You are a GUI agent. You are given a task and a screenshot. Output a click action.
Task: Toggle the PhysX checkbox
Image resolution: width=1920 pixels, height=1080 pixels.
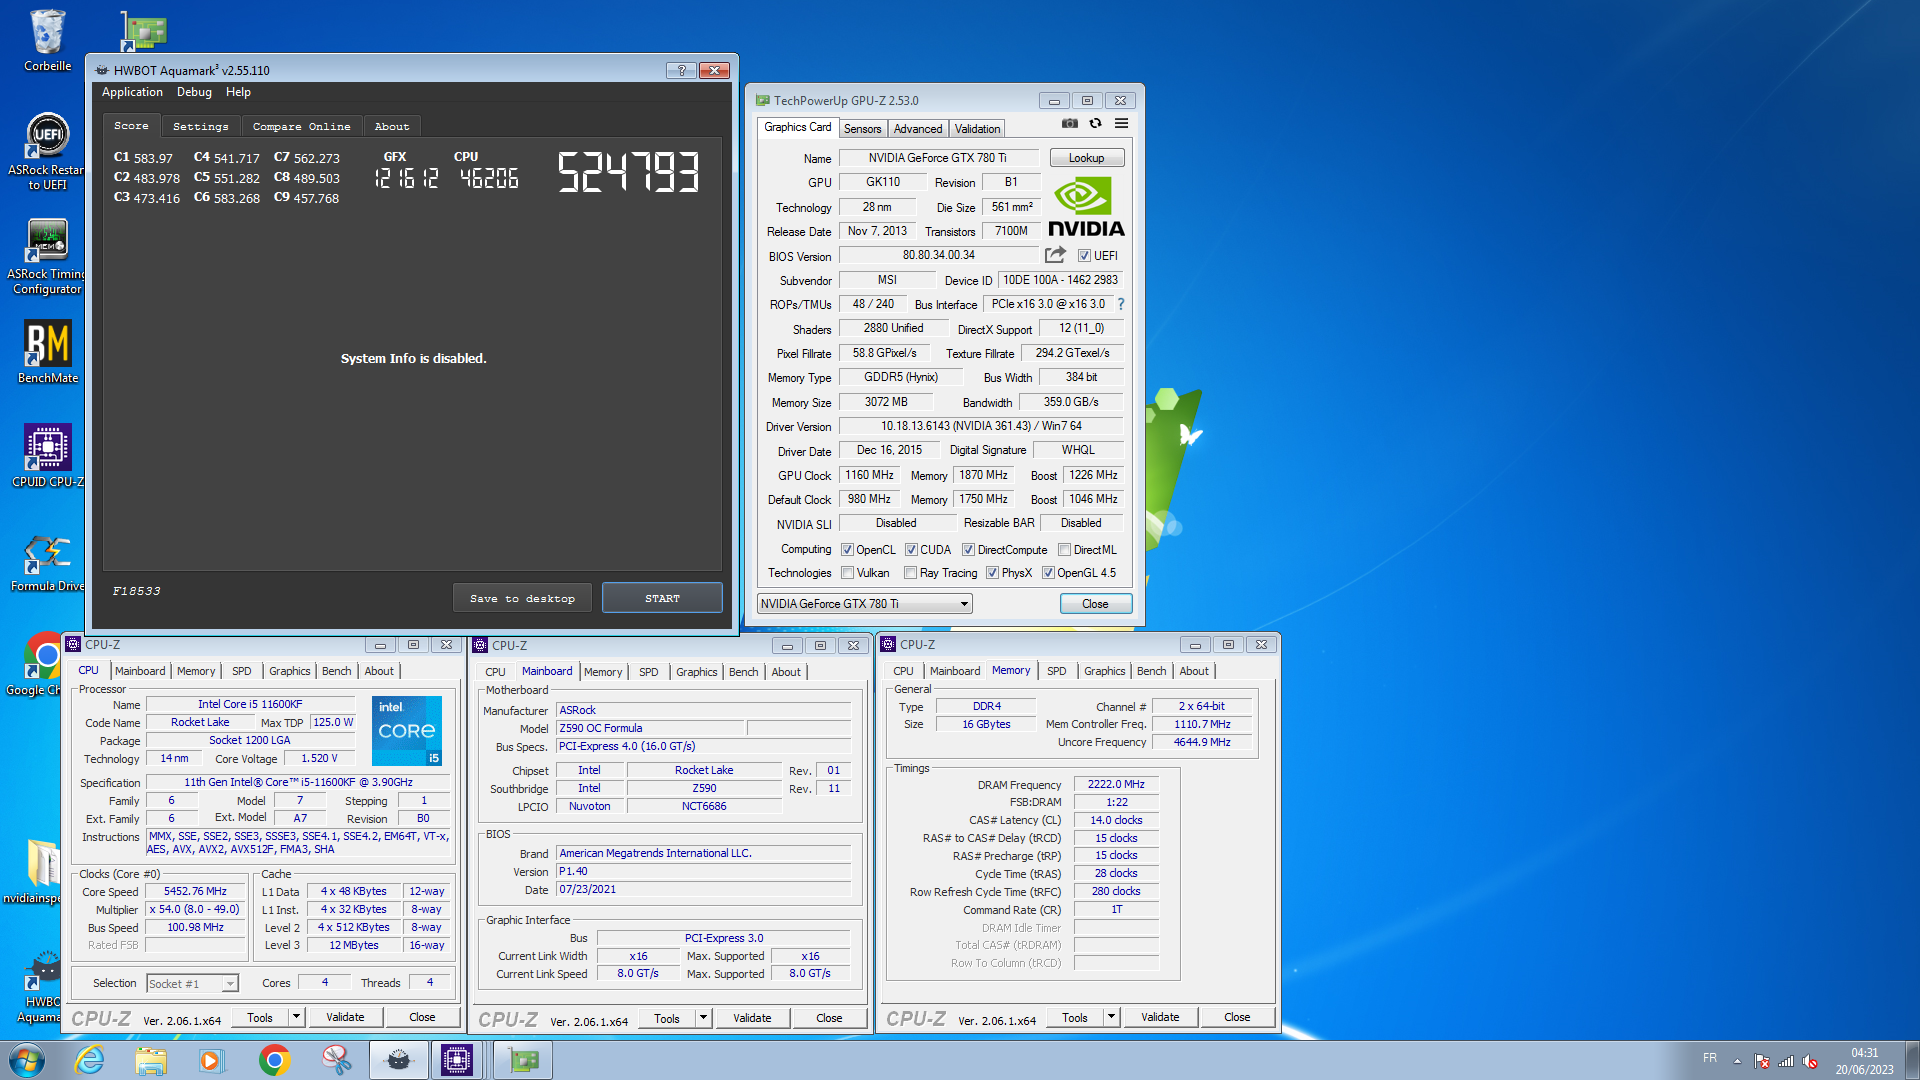click(x=992, y=573)
